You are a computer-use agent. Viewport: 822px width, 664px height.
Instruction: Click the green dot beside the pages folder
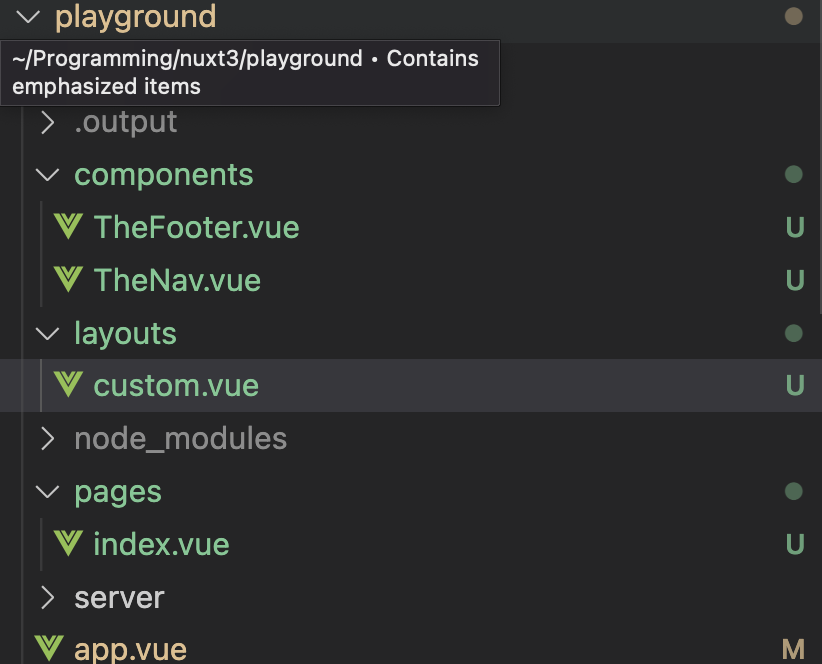793,491
